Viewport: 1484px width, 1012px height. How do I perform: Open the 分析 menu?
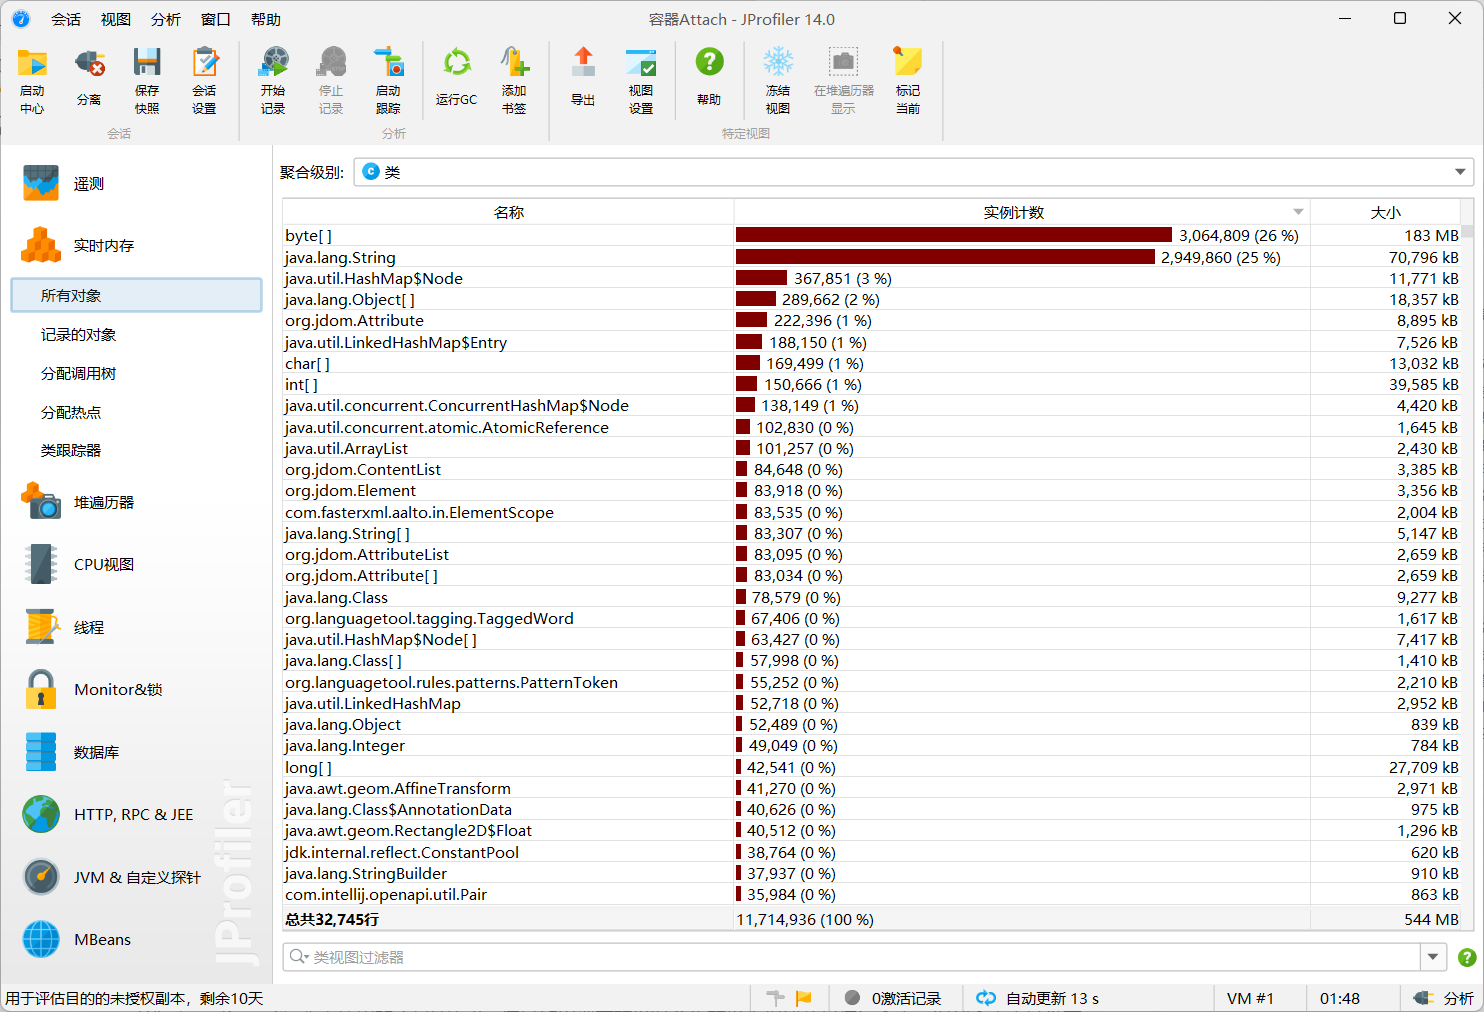click(166, 19)
